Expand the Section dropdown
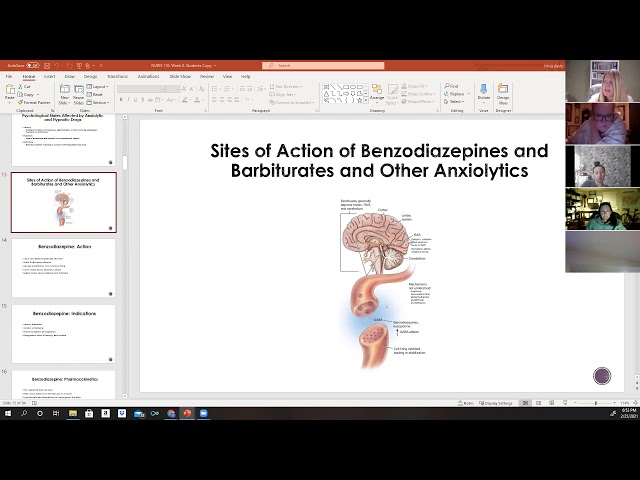The width and height of the screenshot is (640, 480). [98, 102]
